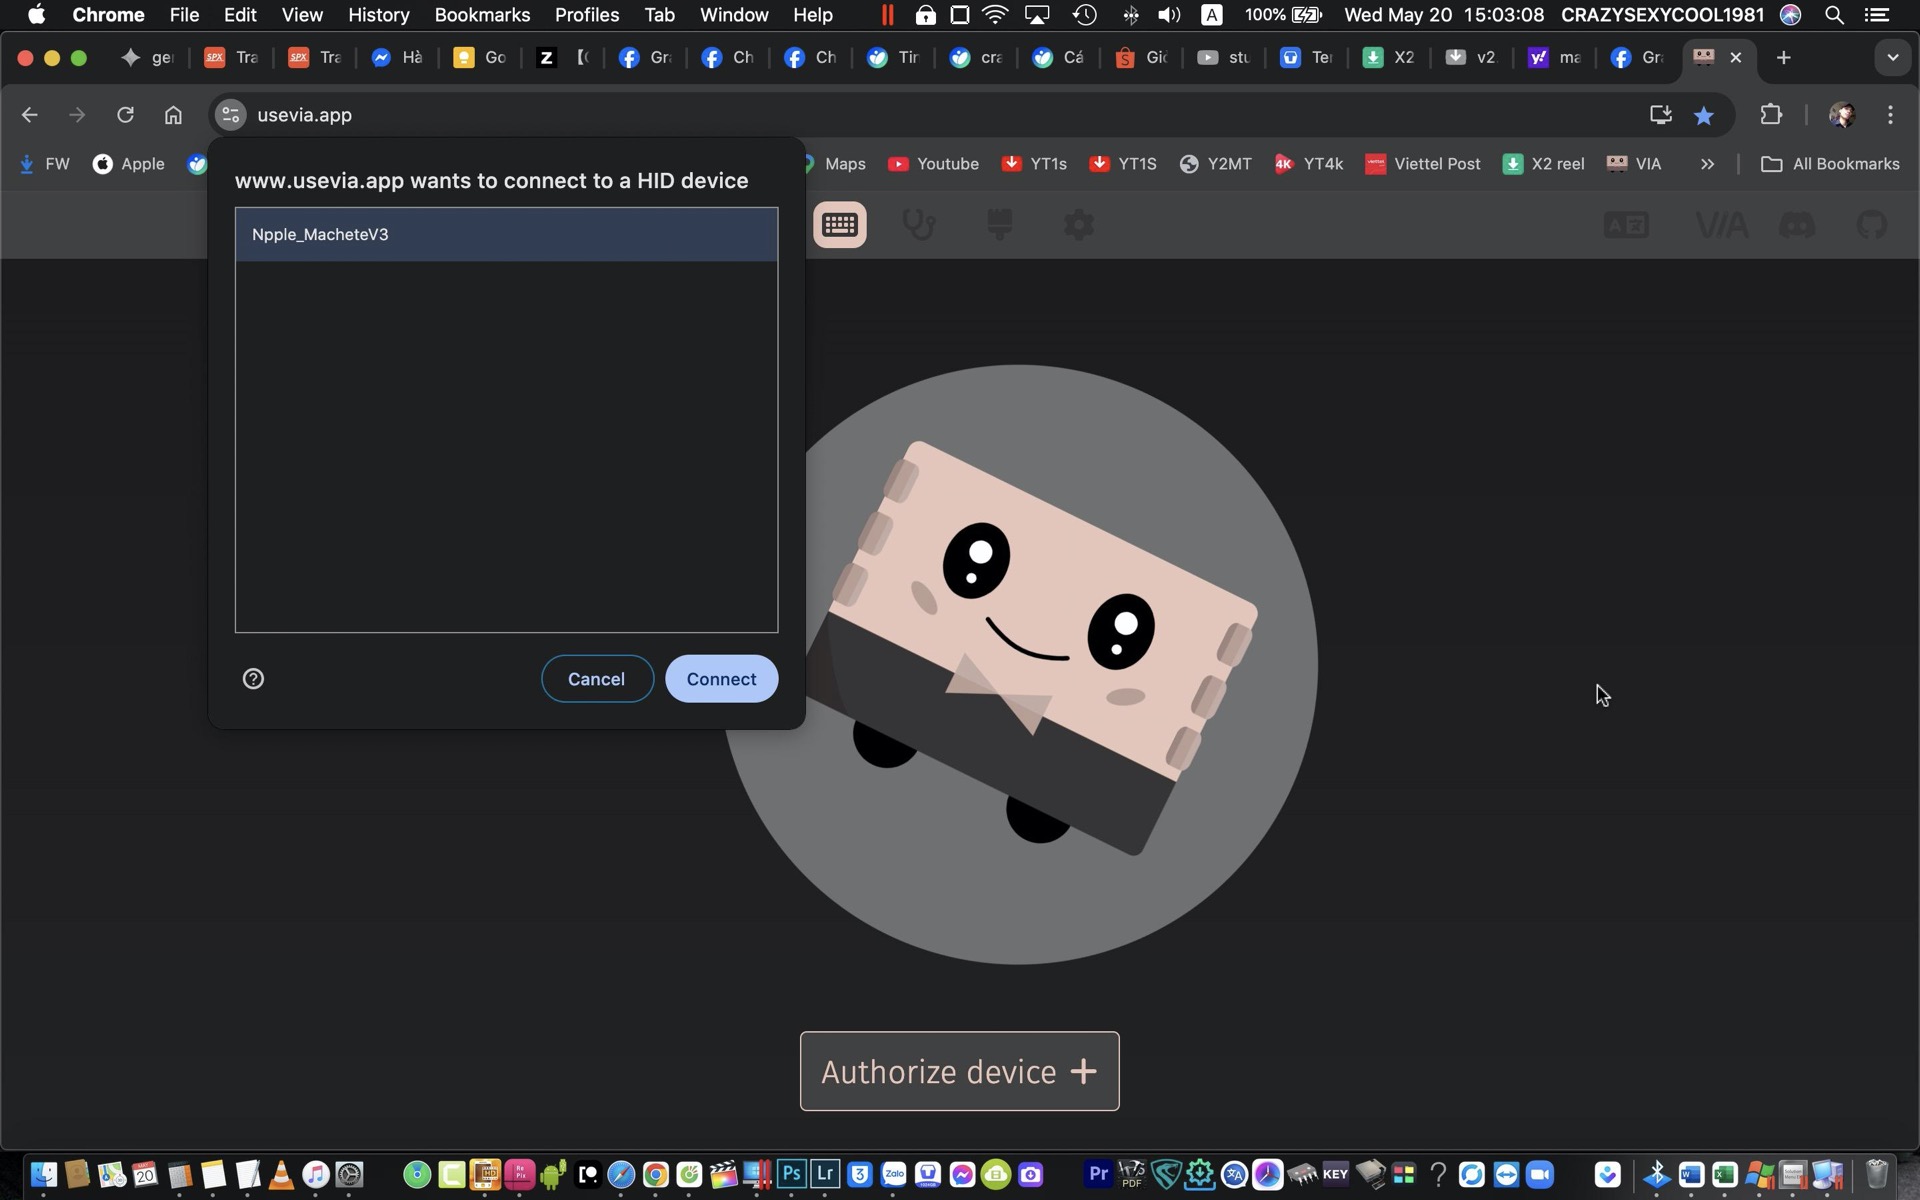
Task: Open the Chrome profile avatar
Action: 1842,115
